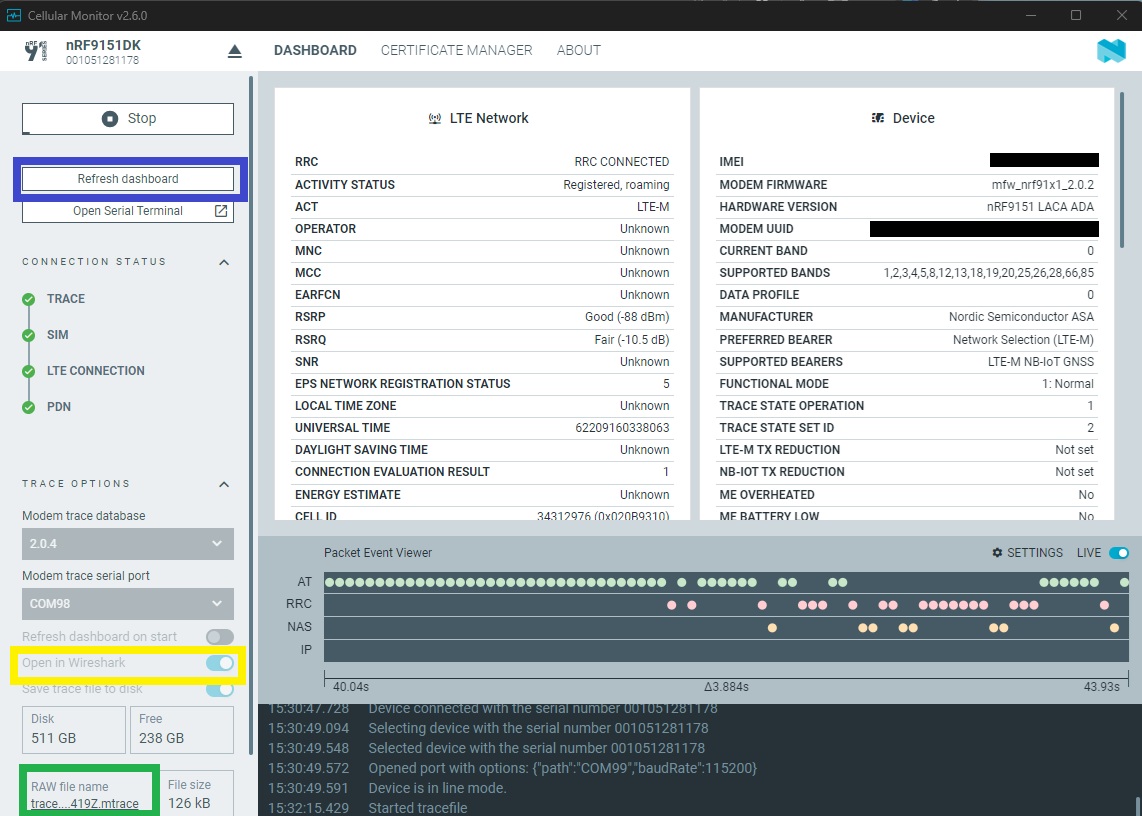Toggle the Open in Wireshark switch
Screen dimensions: 1142x816
click(219, 663)
